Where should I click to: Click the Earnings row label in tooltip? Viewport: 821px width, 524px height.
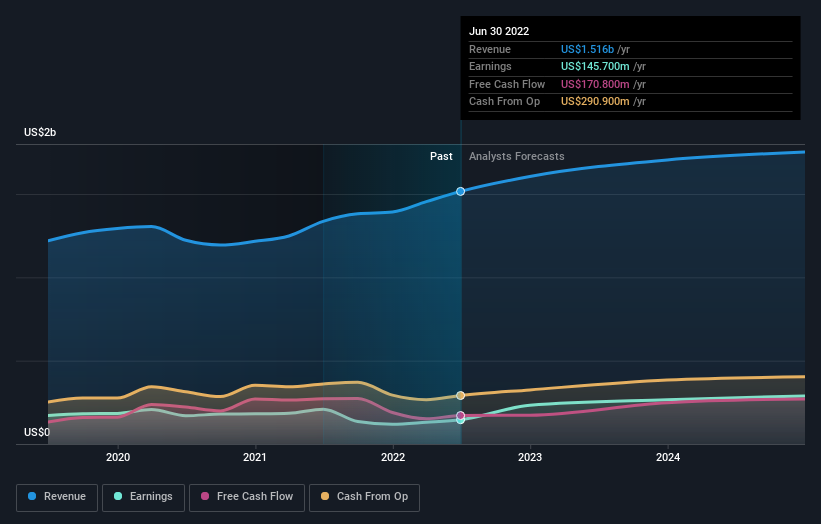pos(490,66)
